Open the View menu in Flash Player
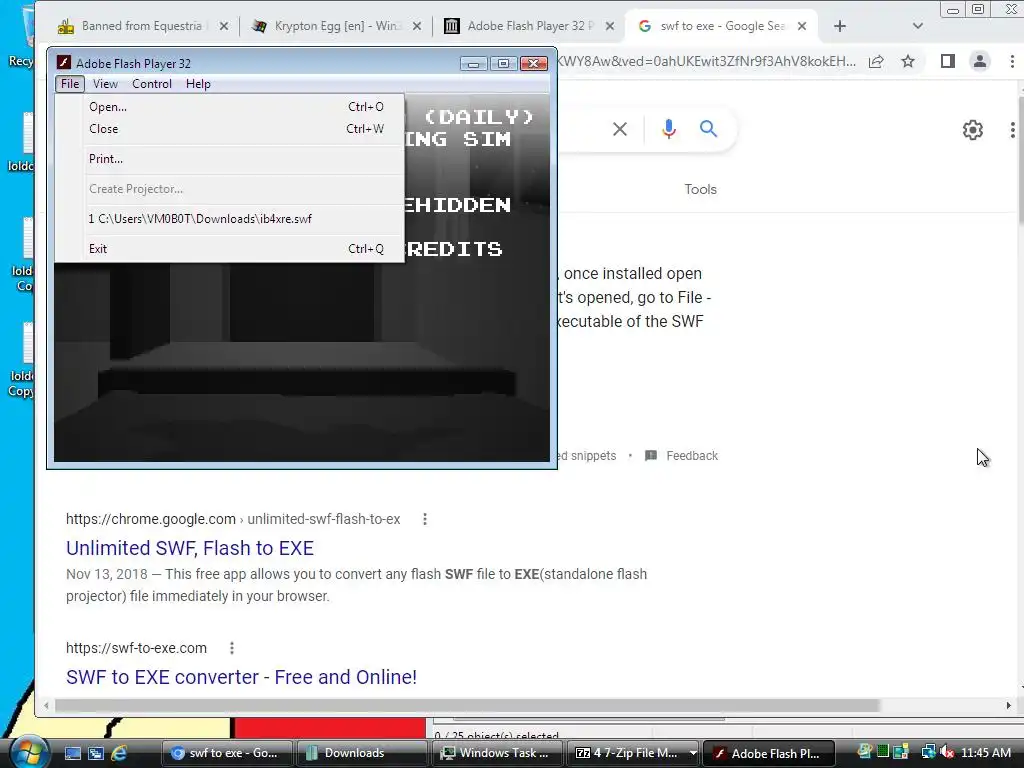Viewport: 1024px width, 768px height. (x=105, y=84)
